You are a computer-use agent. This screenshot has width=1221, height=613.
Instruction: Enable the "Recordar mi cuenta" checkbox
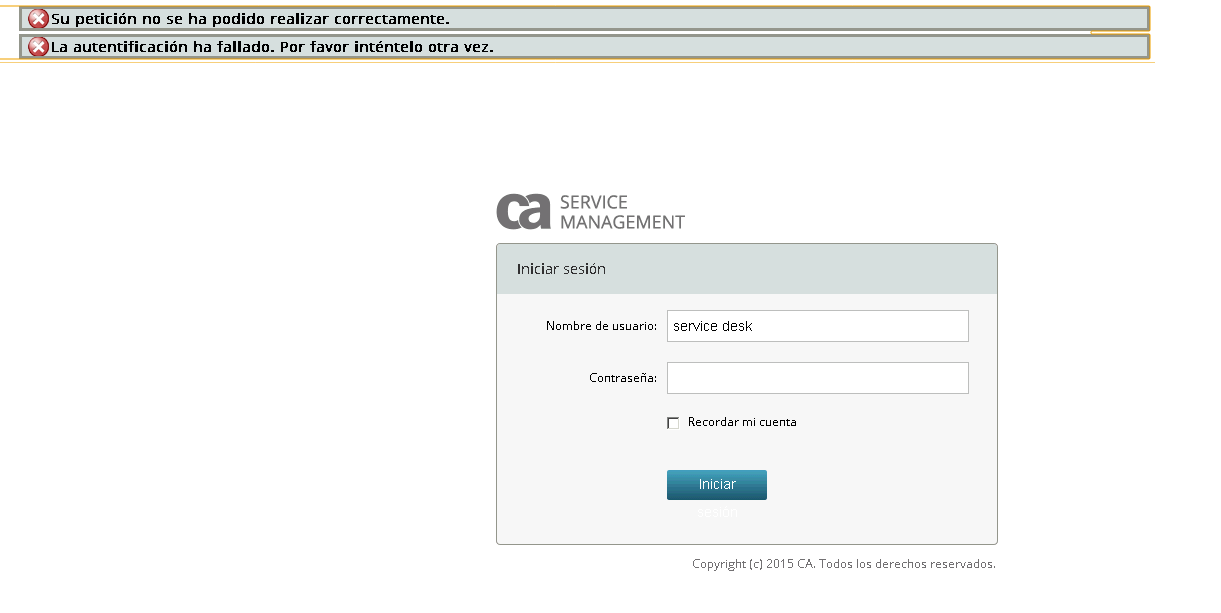point(673,422)
